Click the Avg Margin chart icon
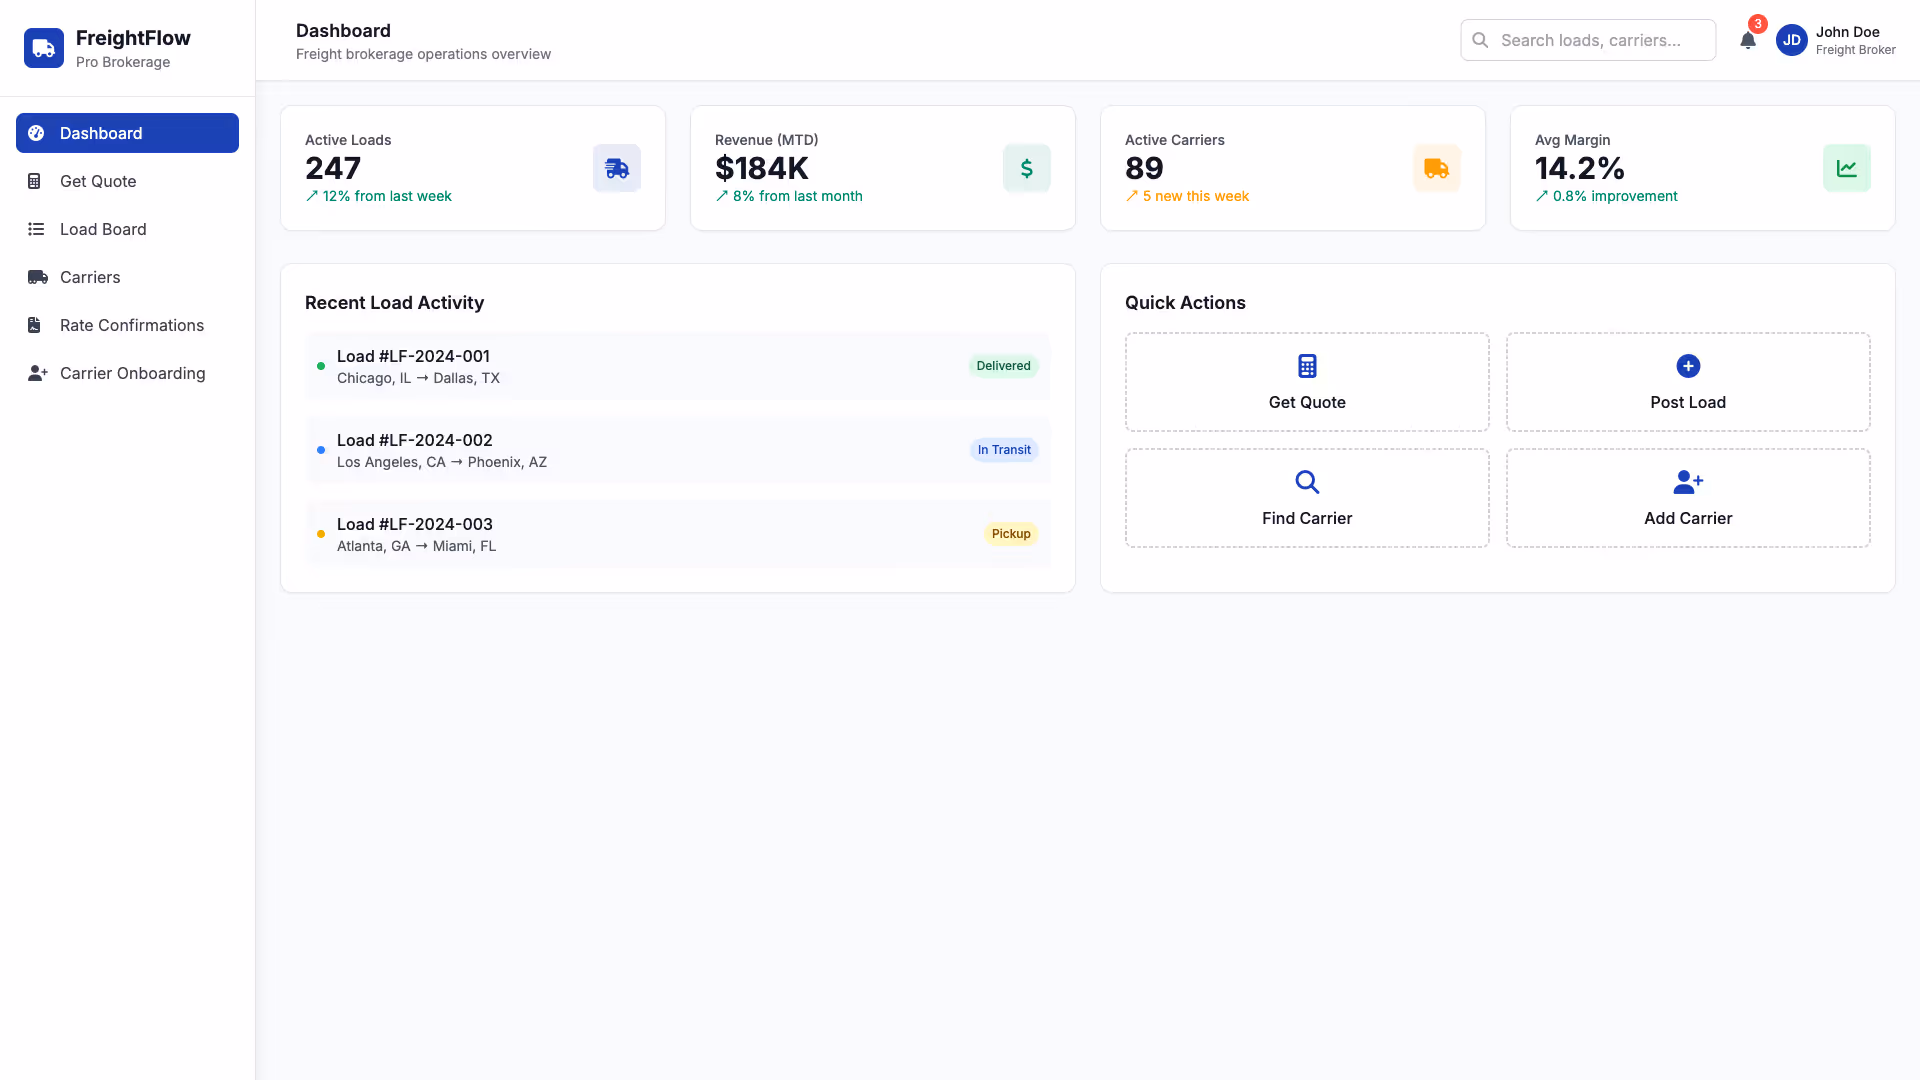 tap(1846, 168)
